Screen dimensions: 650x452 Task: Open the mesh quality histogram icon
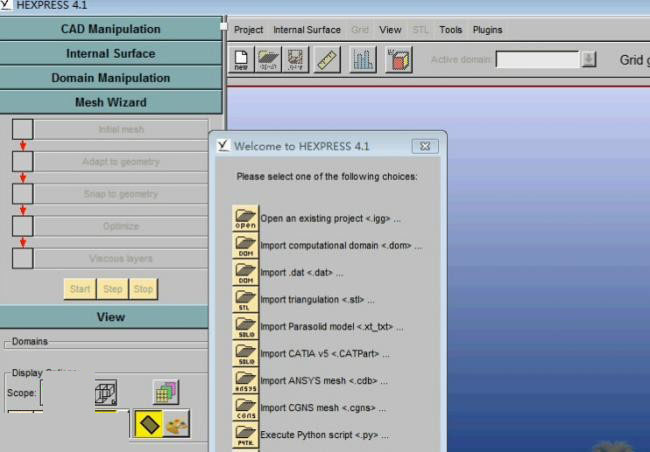tap(363, 59)
